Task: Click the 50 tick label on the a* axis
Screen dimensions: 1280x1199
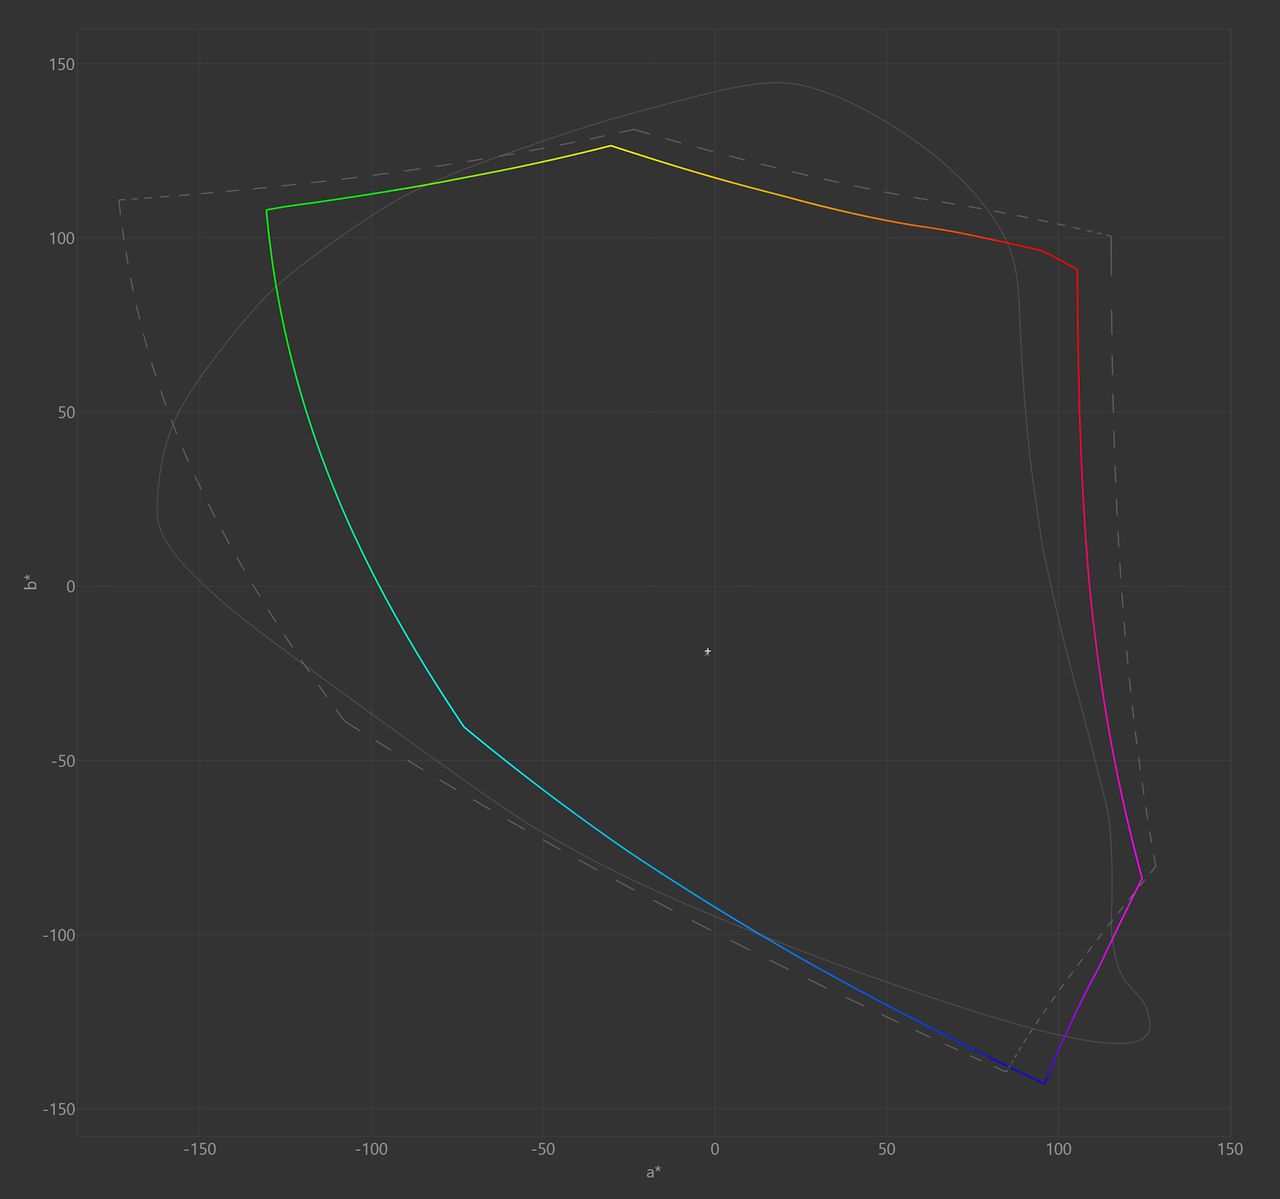Action: (887, 1149)
